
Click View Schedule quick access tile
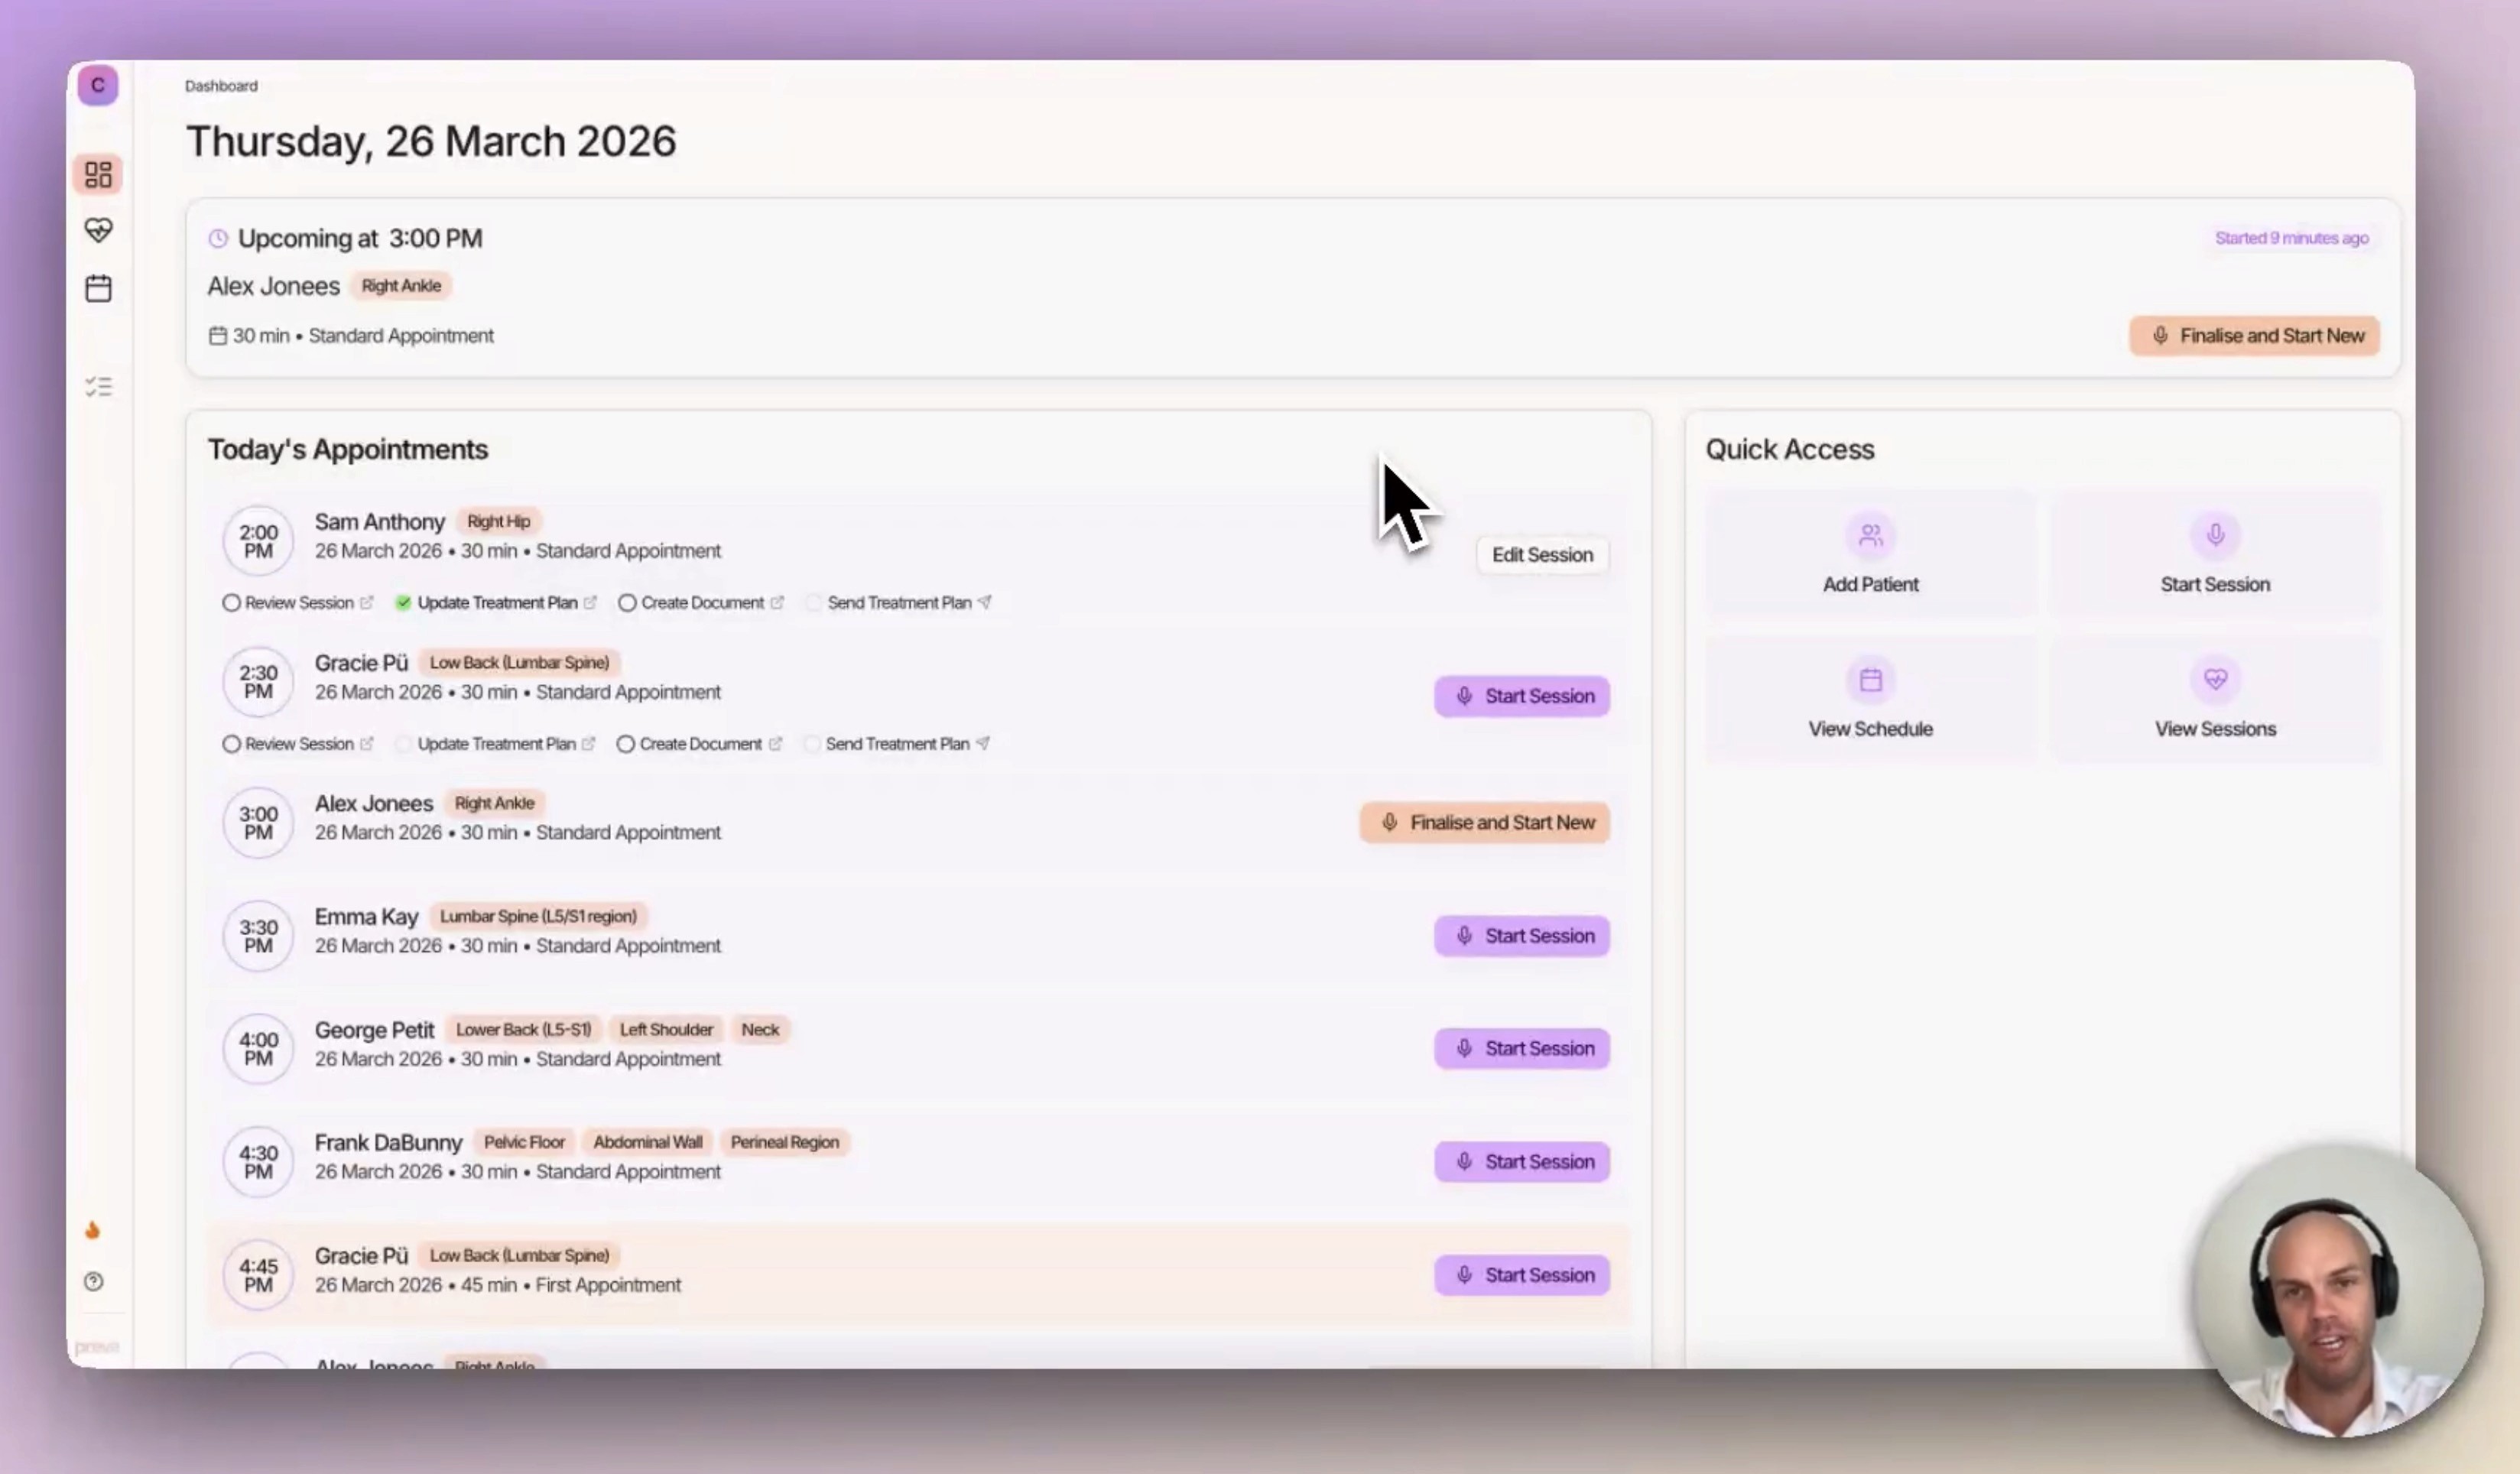(x=1870, y=700)
